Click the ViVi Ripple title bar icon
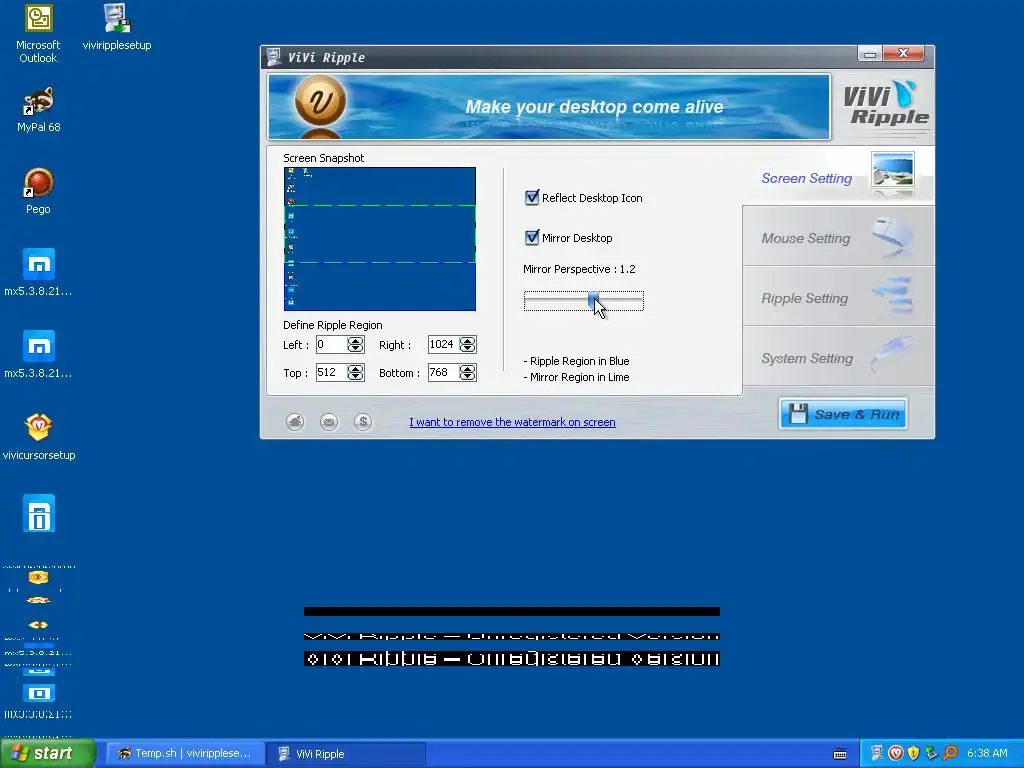Viewport: 1024px width, 768px height. pos(274,57)
